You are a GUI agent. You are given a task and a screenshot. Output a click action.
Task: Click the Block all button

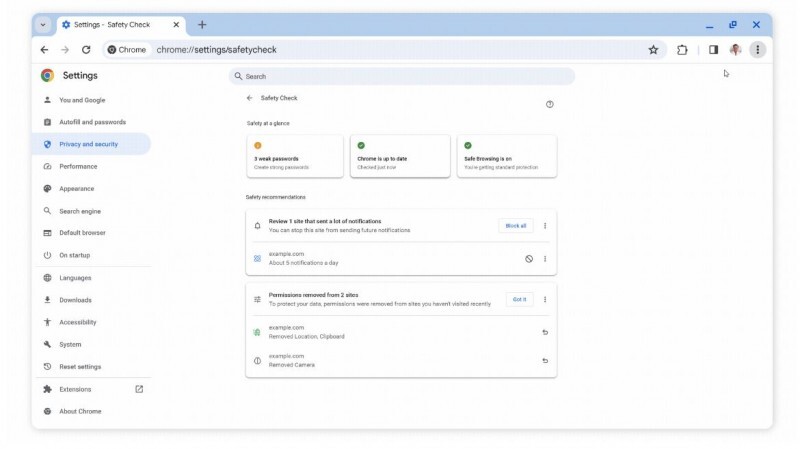(x=515, y=226)
